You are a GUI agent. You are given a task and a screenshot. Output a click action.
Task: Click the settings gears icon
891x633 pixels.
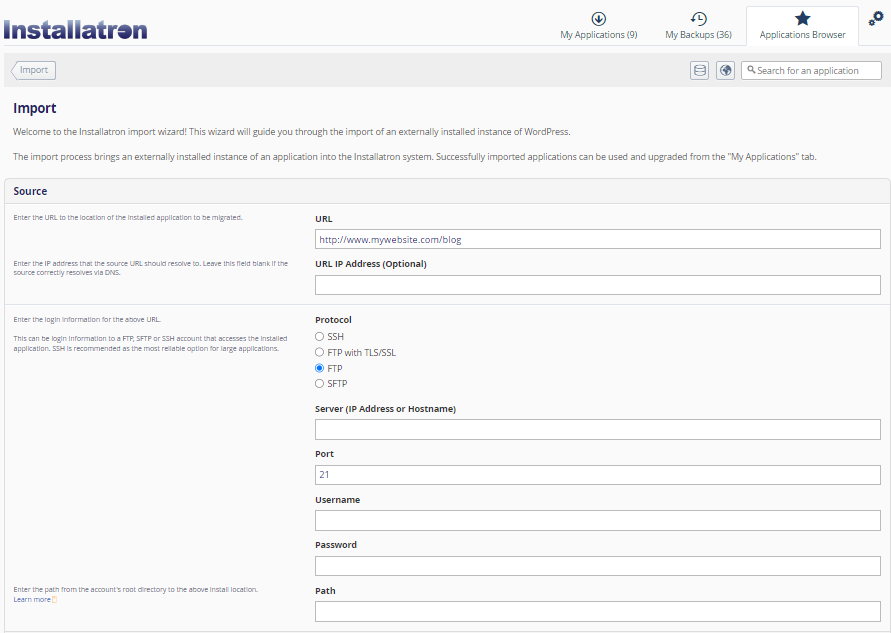[x=875, y=19]
